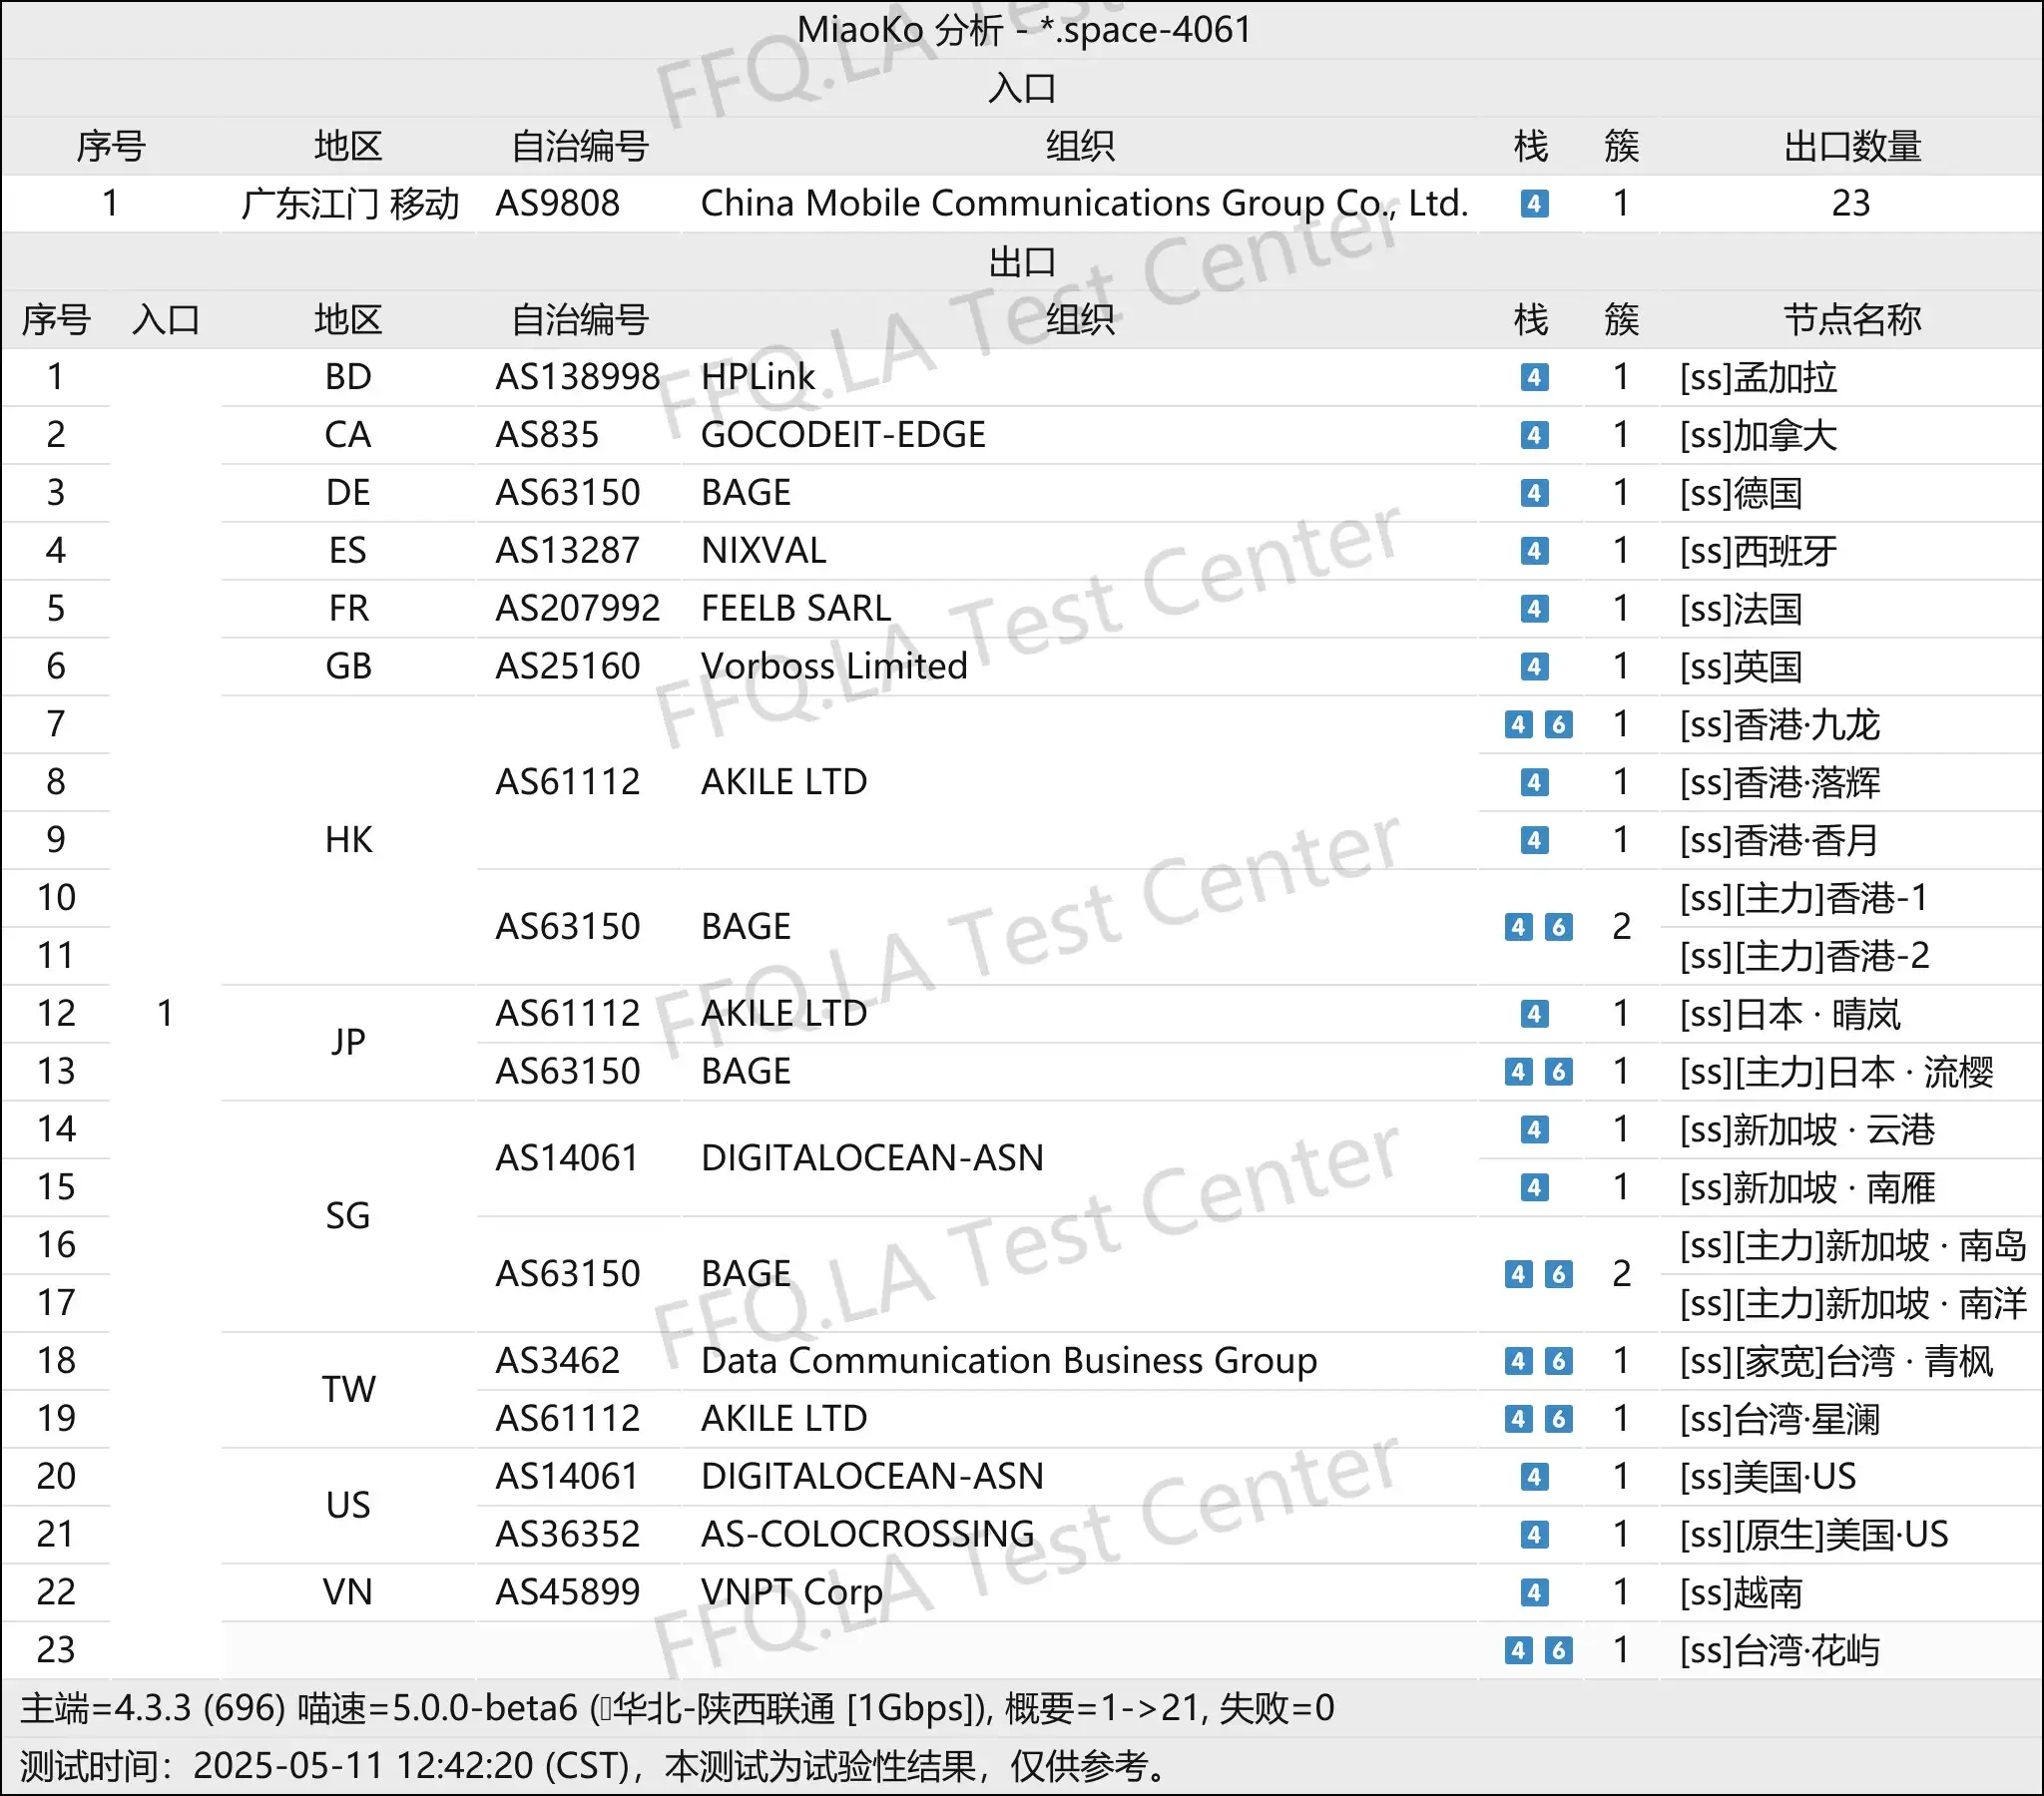
Task: Click organization Data Communication Business Group
Action: click(x=1009, y=1361)
